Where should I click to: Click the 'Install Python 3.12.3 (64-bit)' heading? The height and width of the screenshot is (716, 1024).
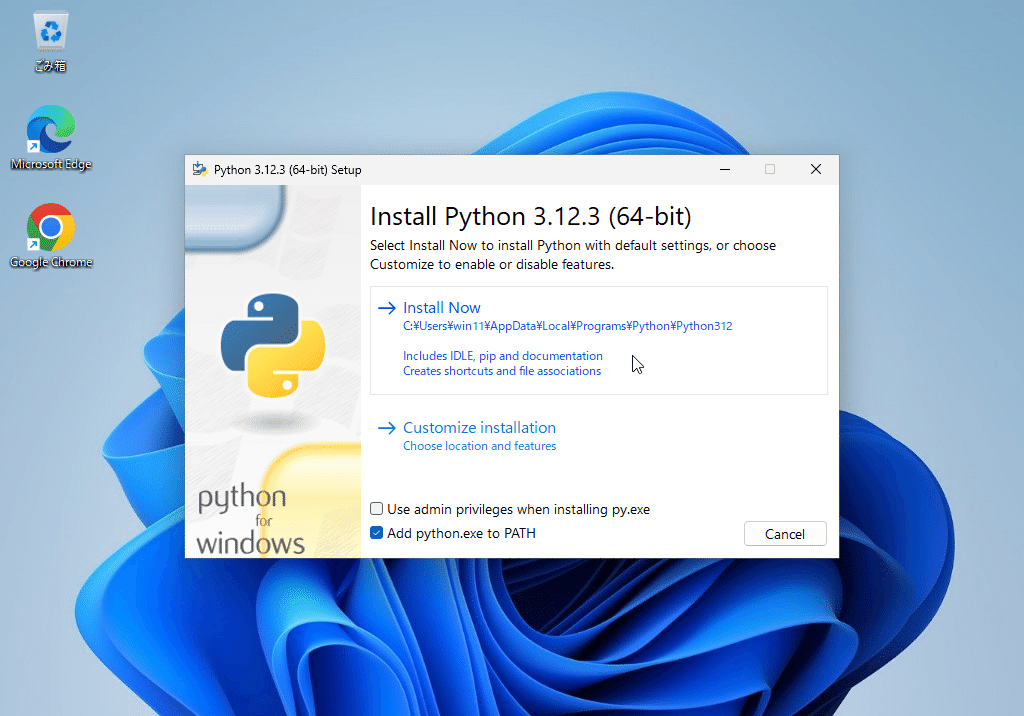click(530, 216)
